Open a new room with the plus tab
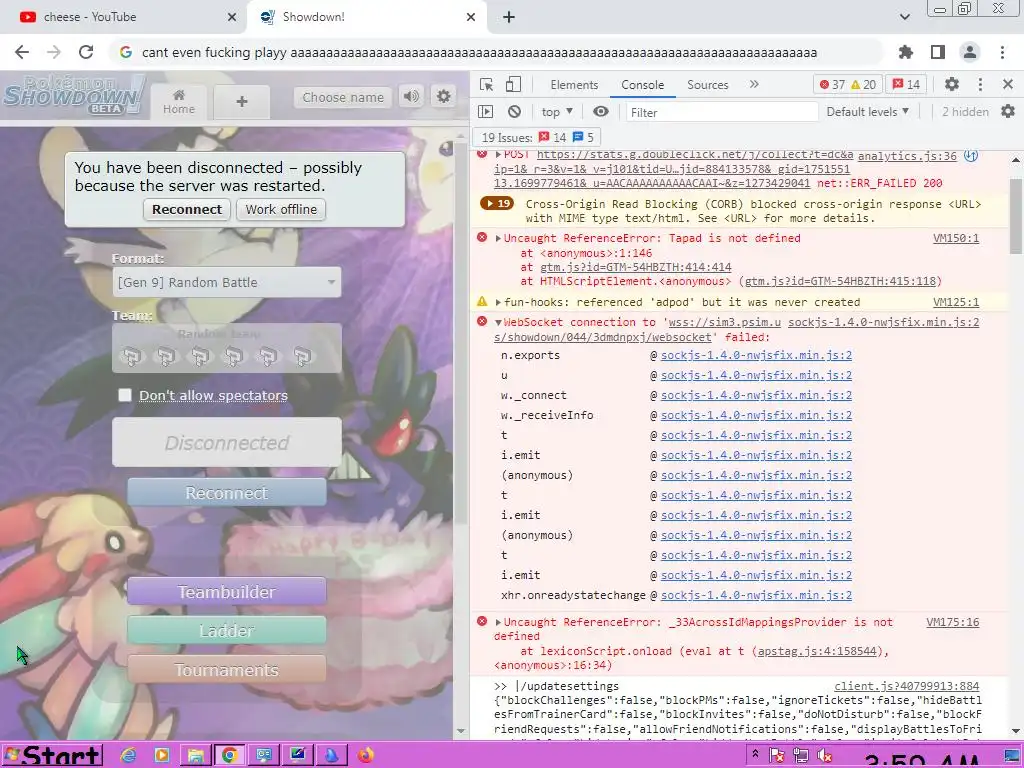The image size is (1024, 768). pyautogui.click(x=242, y=102)
